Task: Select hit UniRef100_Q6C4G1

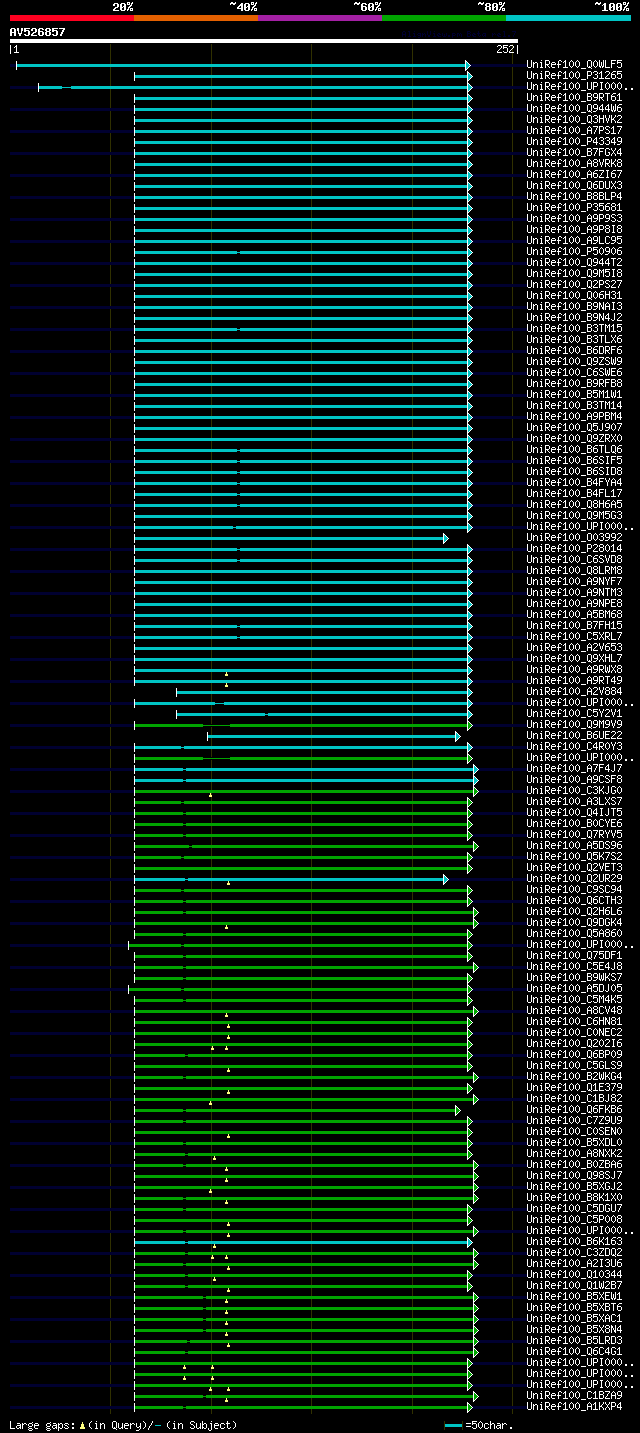Action: (x=574, y=1352)
